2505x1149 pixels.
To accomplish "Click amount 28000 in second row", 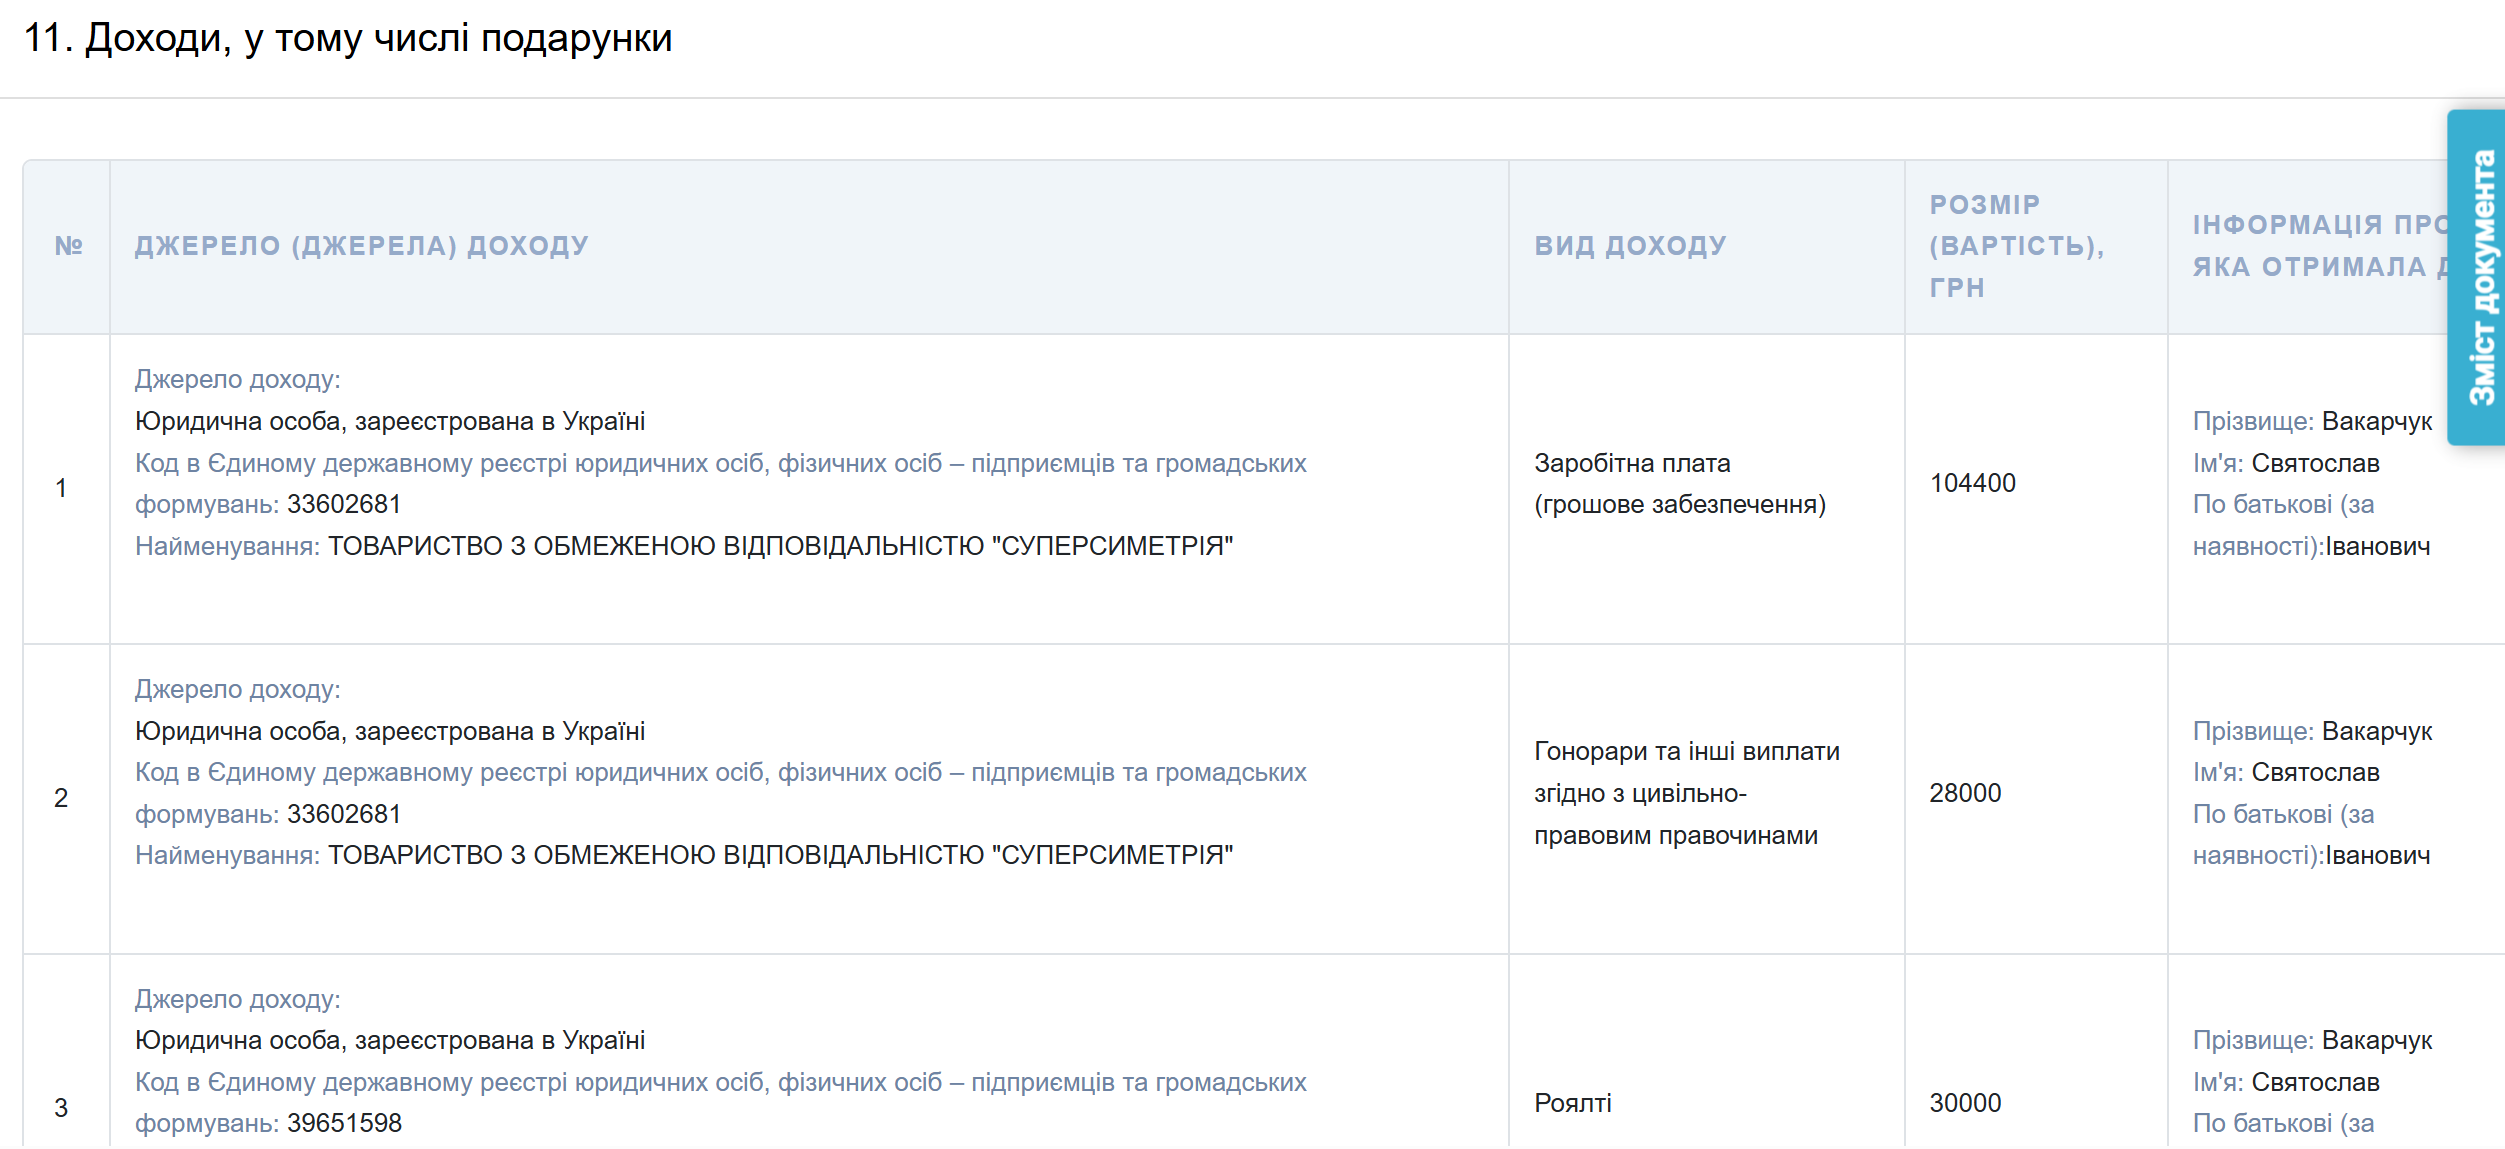I will 1965,793.
